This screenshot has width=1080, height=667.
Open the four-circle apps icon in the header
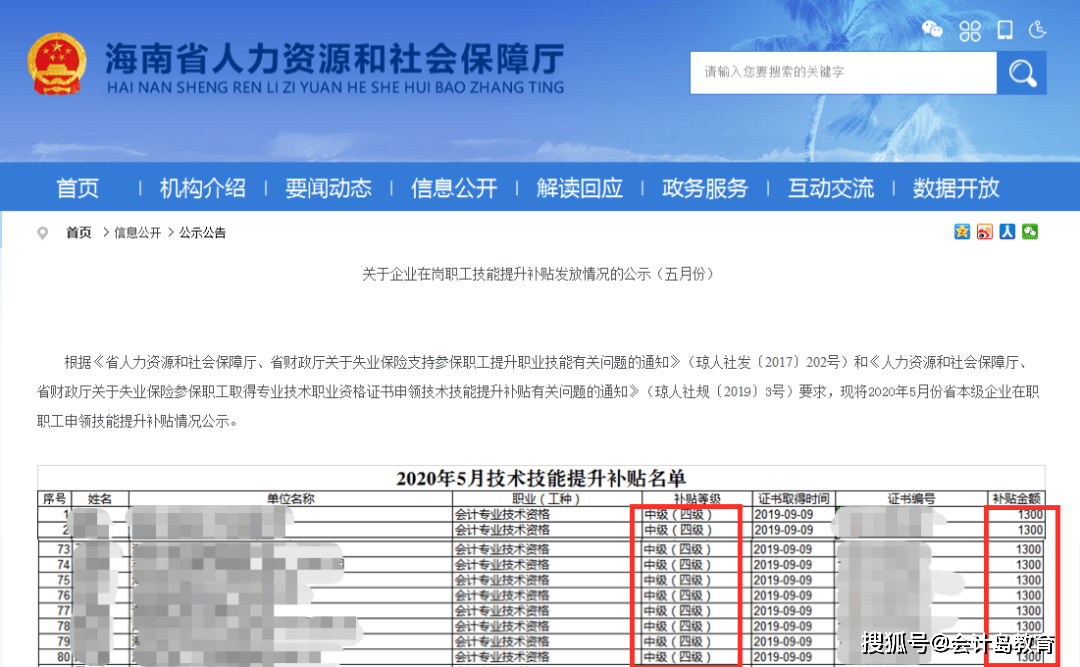[x=970, y=30]
